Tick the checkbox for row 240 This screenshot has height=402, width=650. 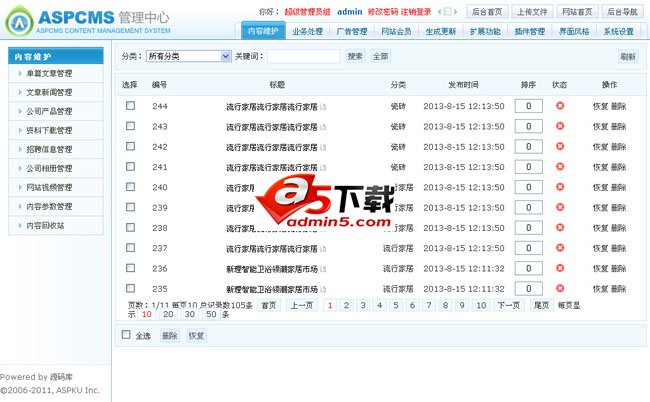click(130, 186)
